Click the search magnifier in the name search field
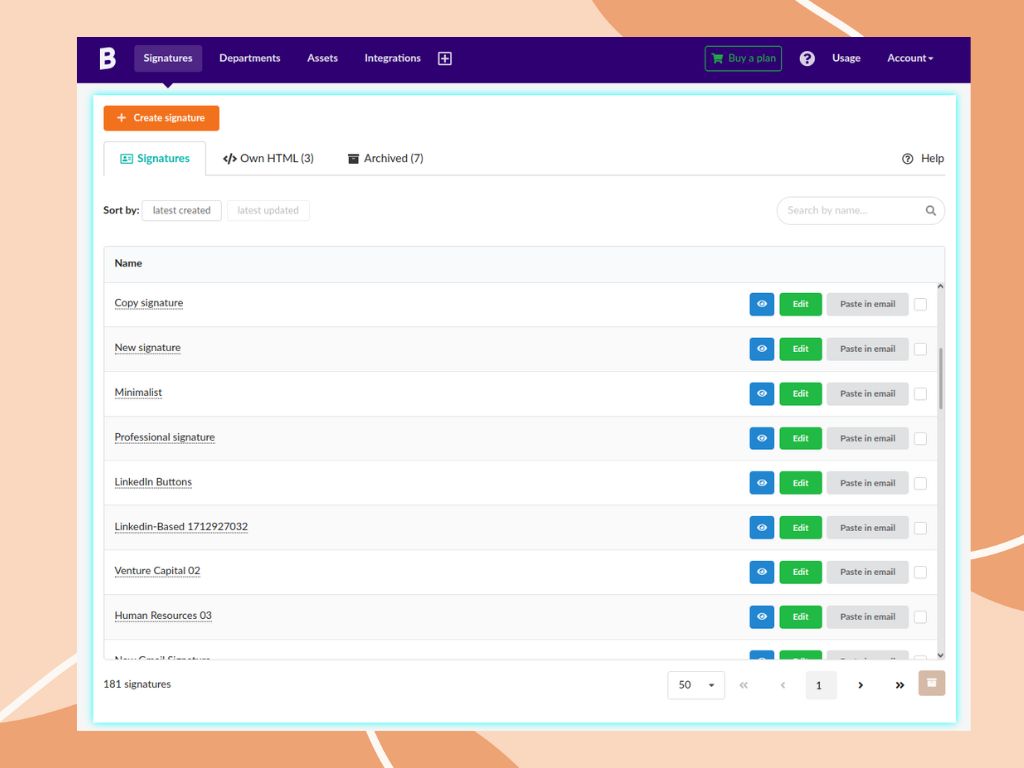1024x768 pixels. click(930, 210)
